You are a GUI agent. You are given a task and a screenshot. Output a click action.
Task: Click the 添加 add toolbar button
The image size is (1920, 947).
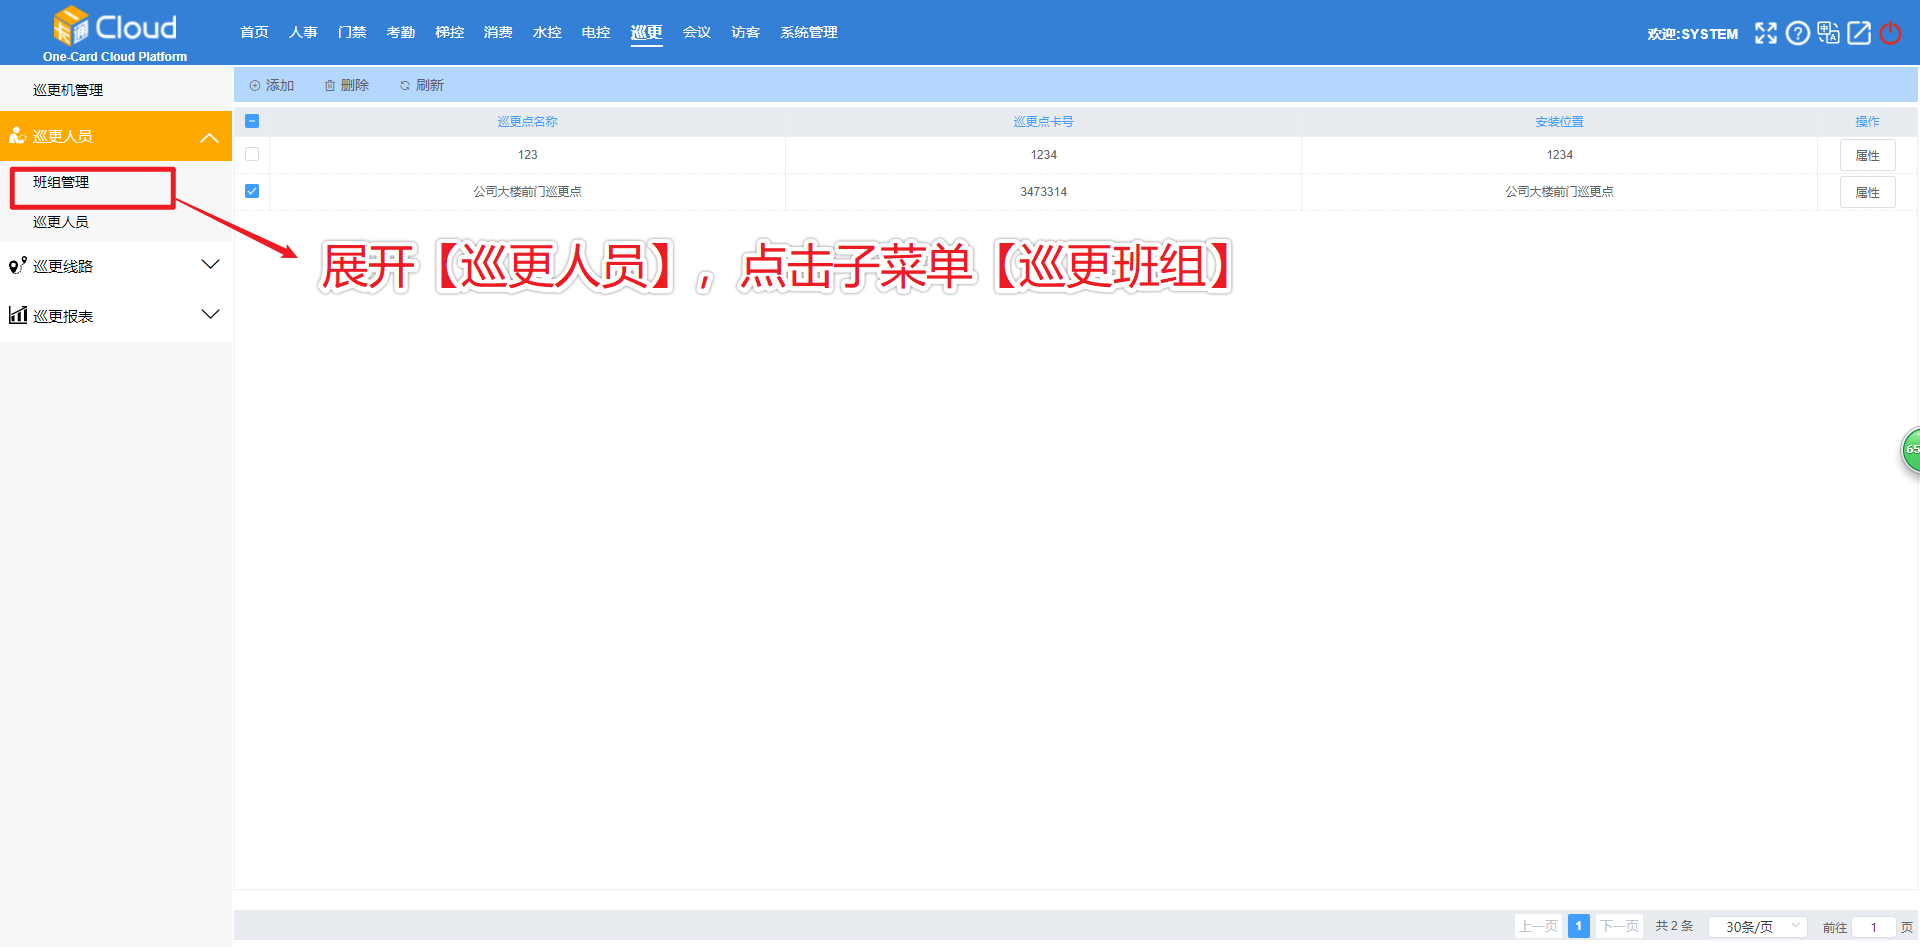click(272, 85)
